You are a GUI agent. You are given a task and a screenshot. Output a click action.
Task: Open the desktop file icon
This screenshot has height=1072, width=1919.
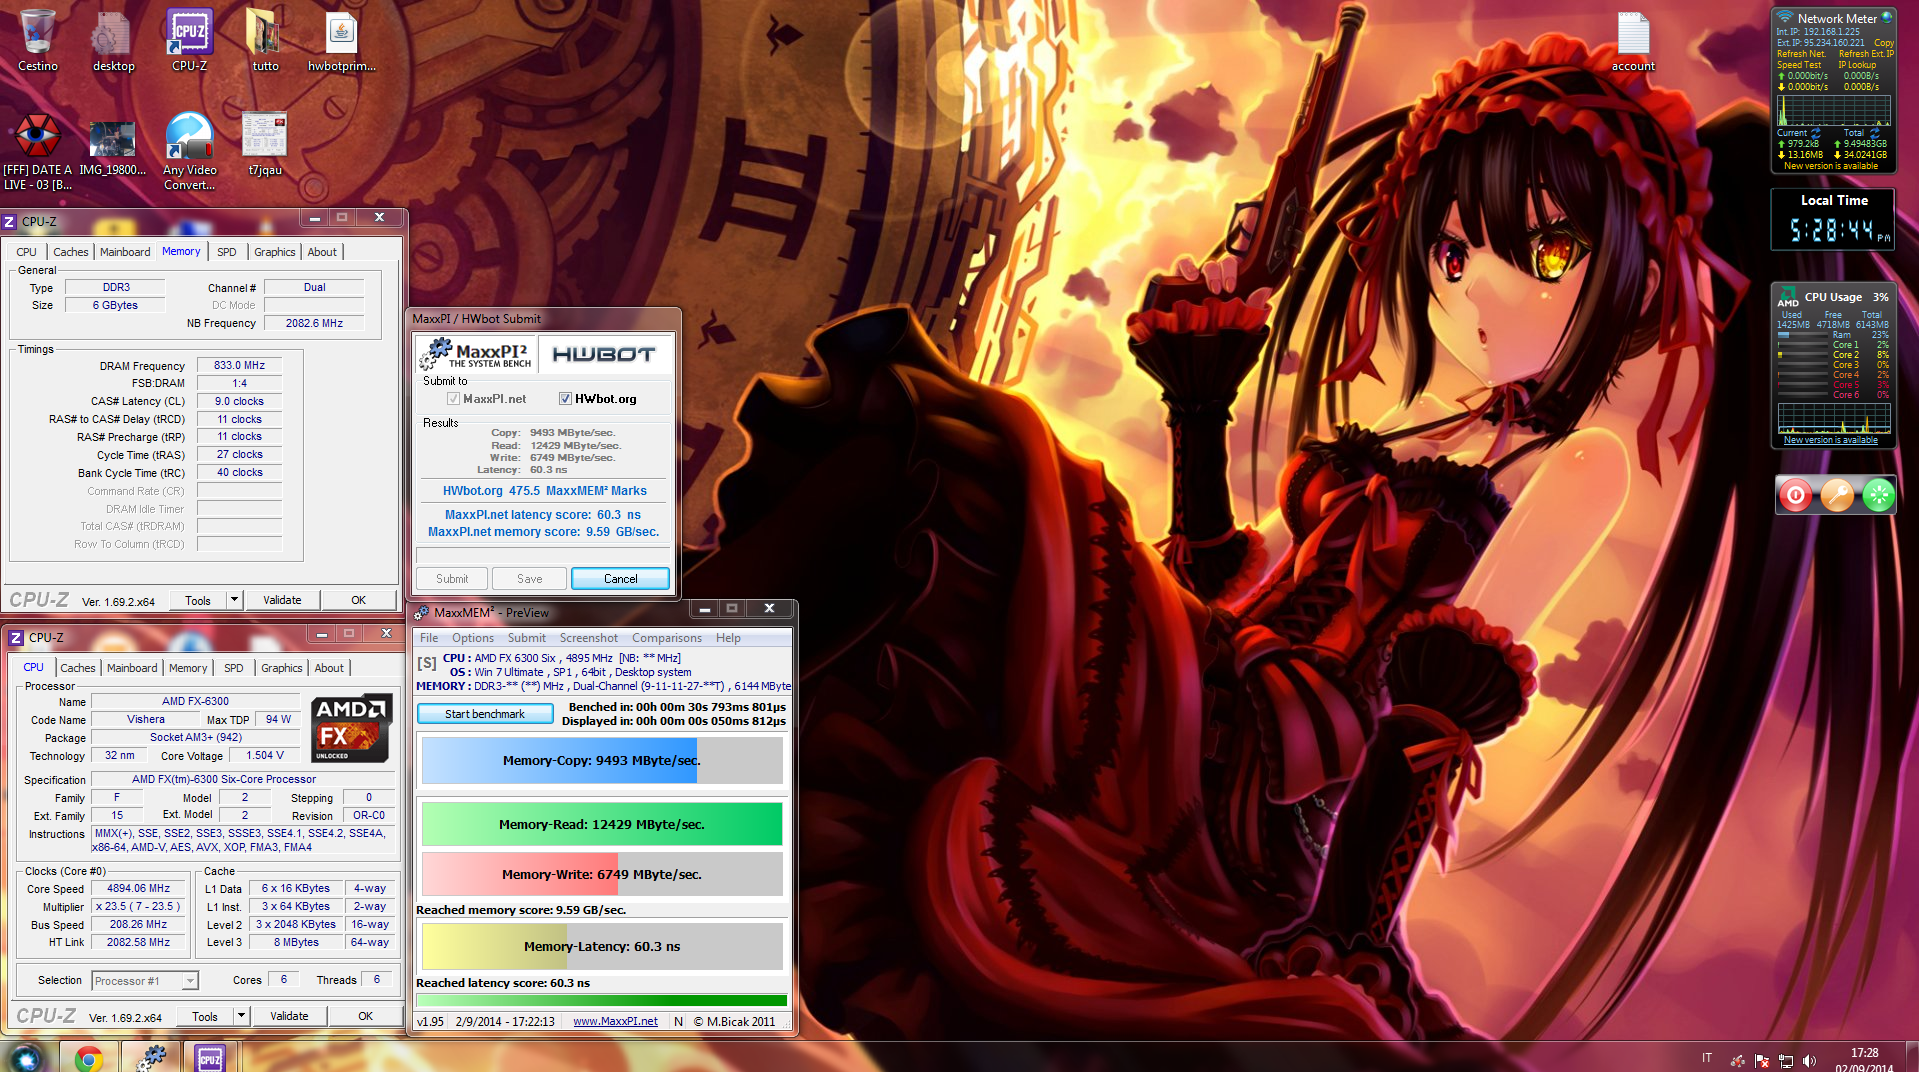pos(113,40)
